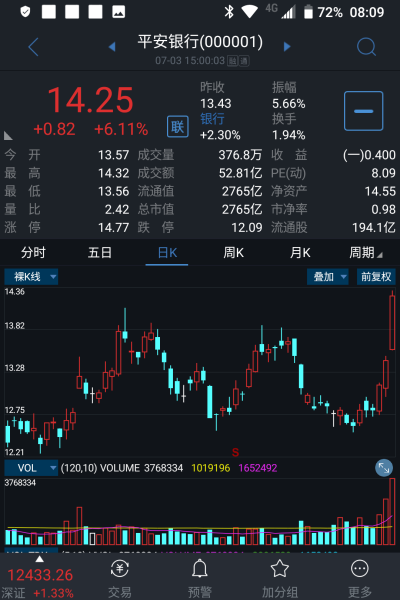Tap 加分组 star icon
The width and height of the screenshot is (400, 600).
click(280, 569)
